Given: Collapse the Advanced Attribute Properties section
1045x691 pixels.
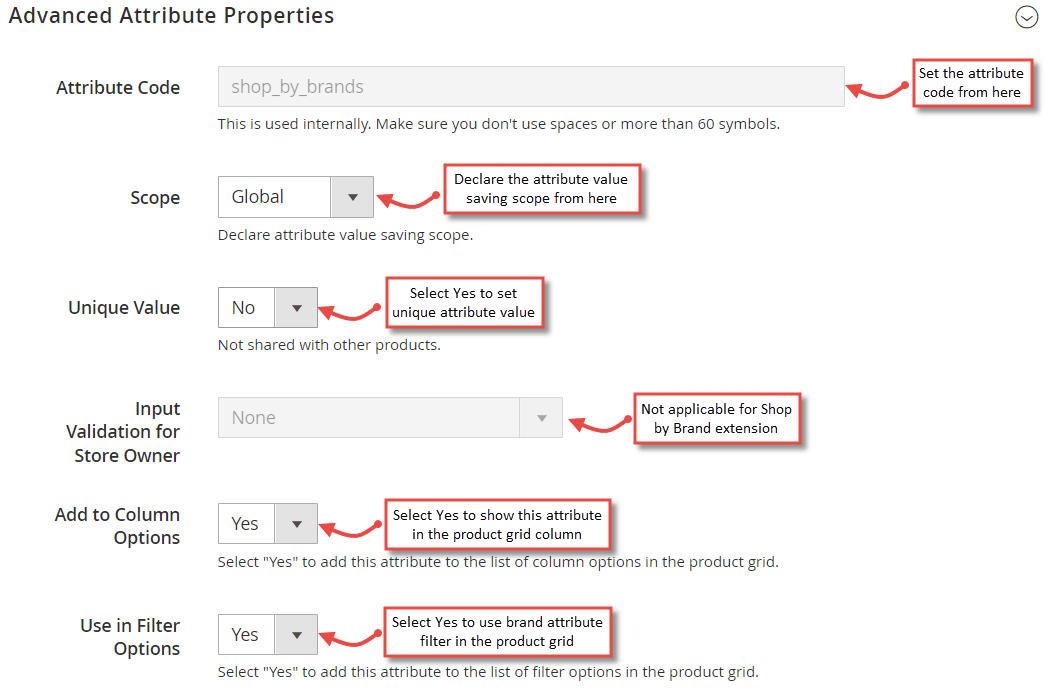Looking at the screenshot, I should (x=1026, y=17).
